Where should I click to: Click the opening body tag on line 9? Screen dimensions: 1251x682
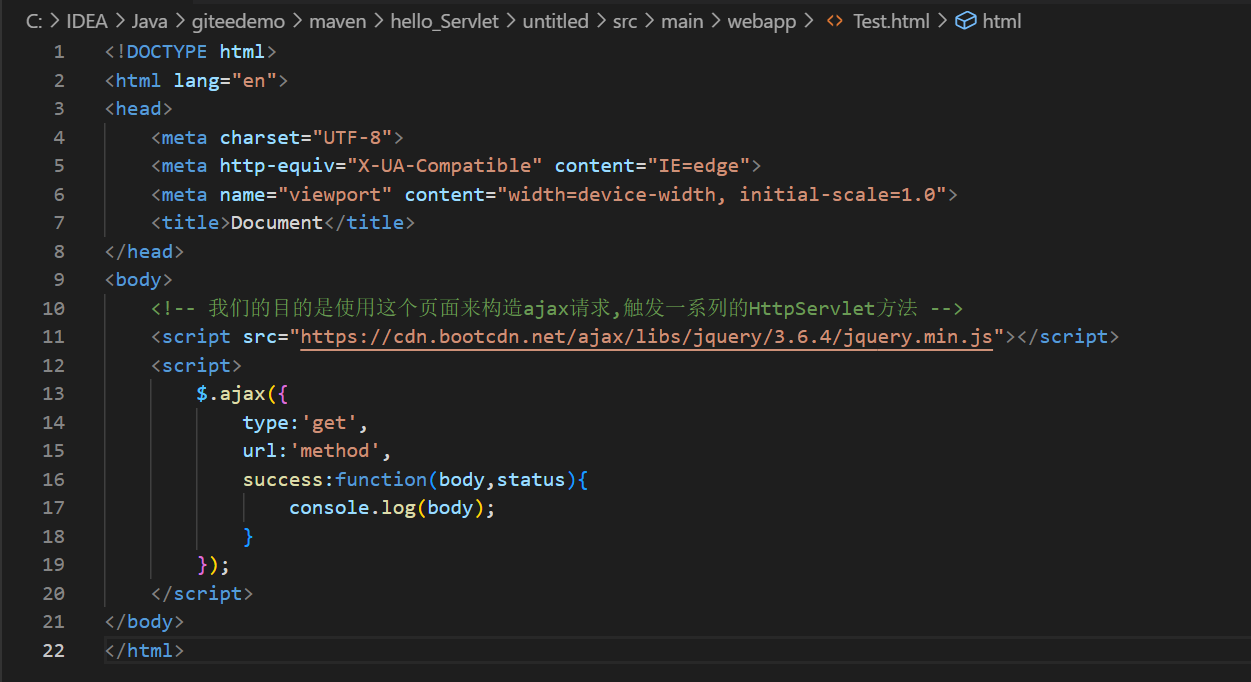pos(139,280)
